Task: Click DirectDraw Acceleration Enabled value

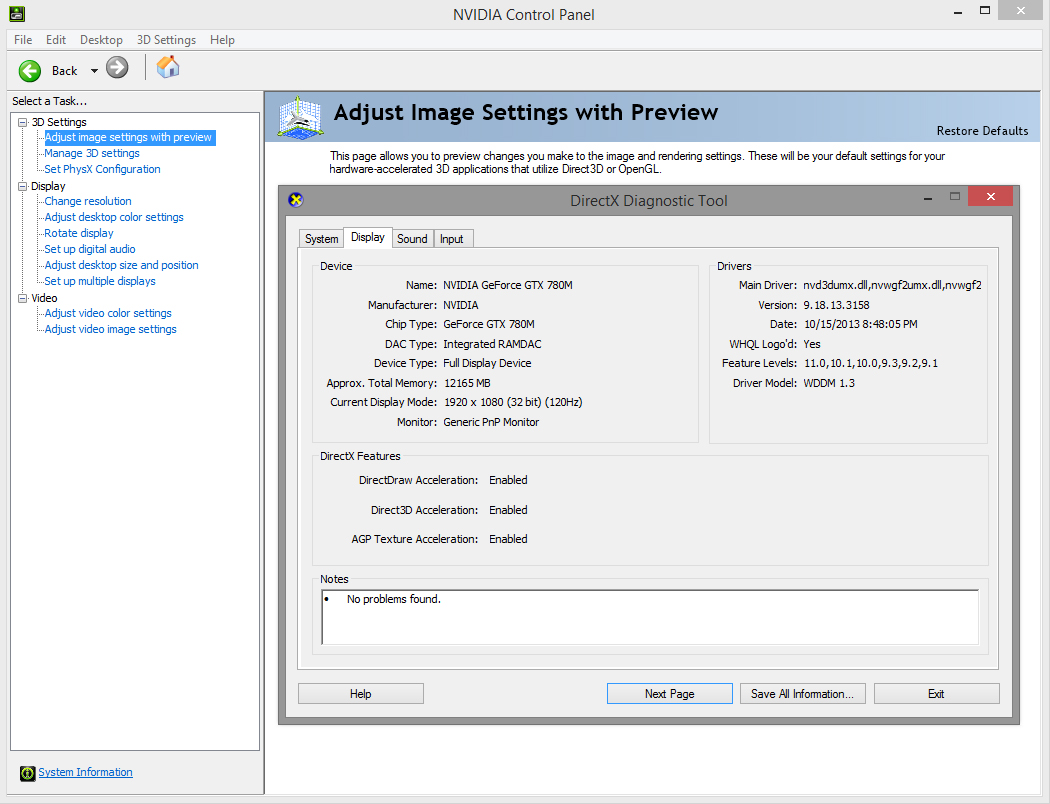Action: [x=508, y=480]
